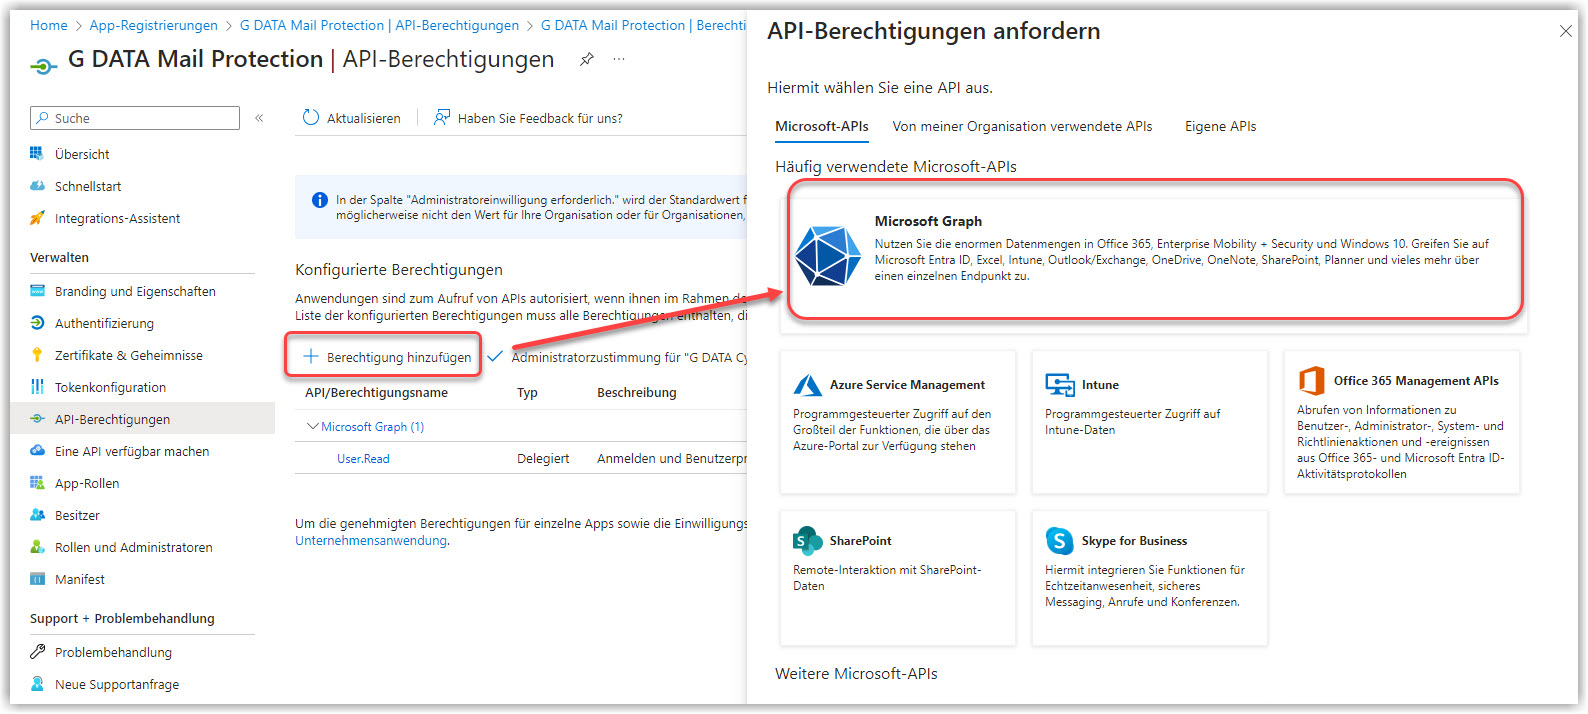Screen dimensions: 1588x714
Task: Click the Beschreibung column header
Action: 637,392
